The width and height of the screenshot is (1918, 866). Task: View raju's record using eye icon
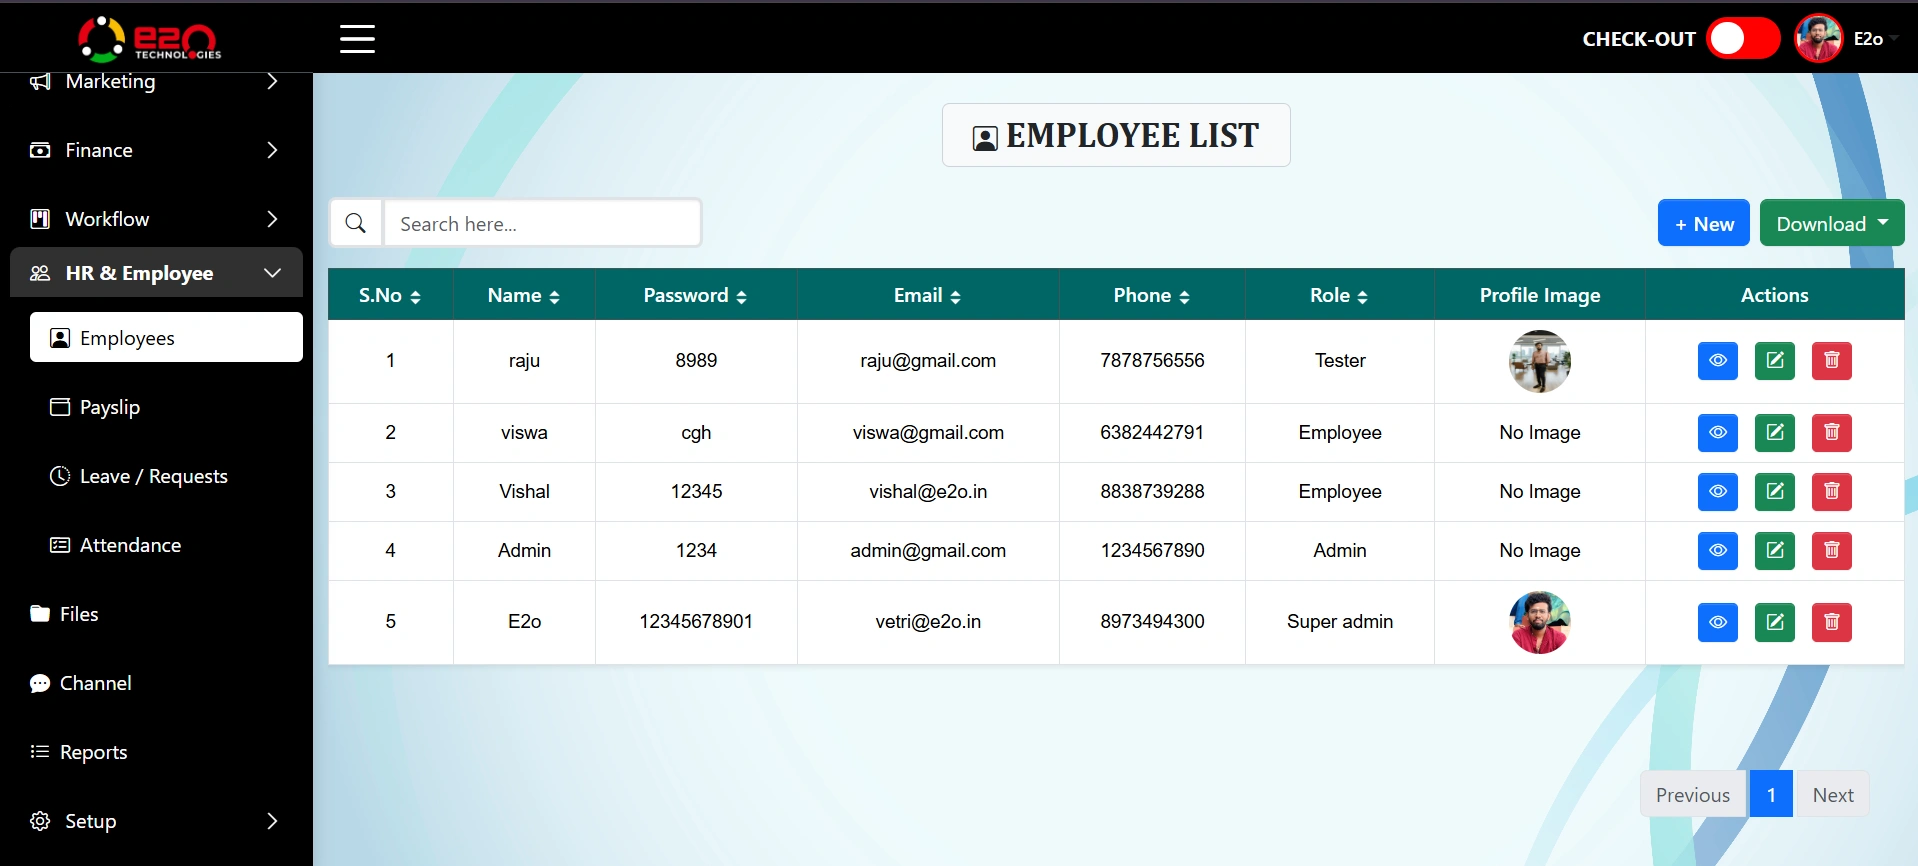click(x=1717, y=361)
